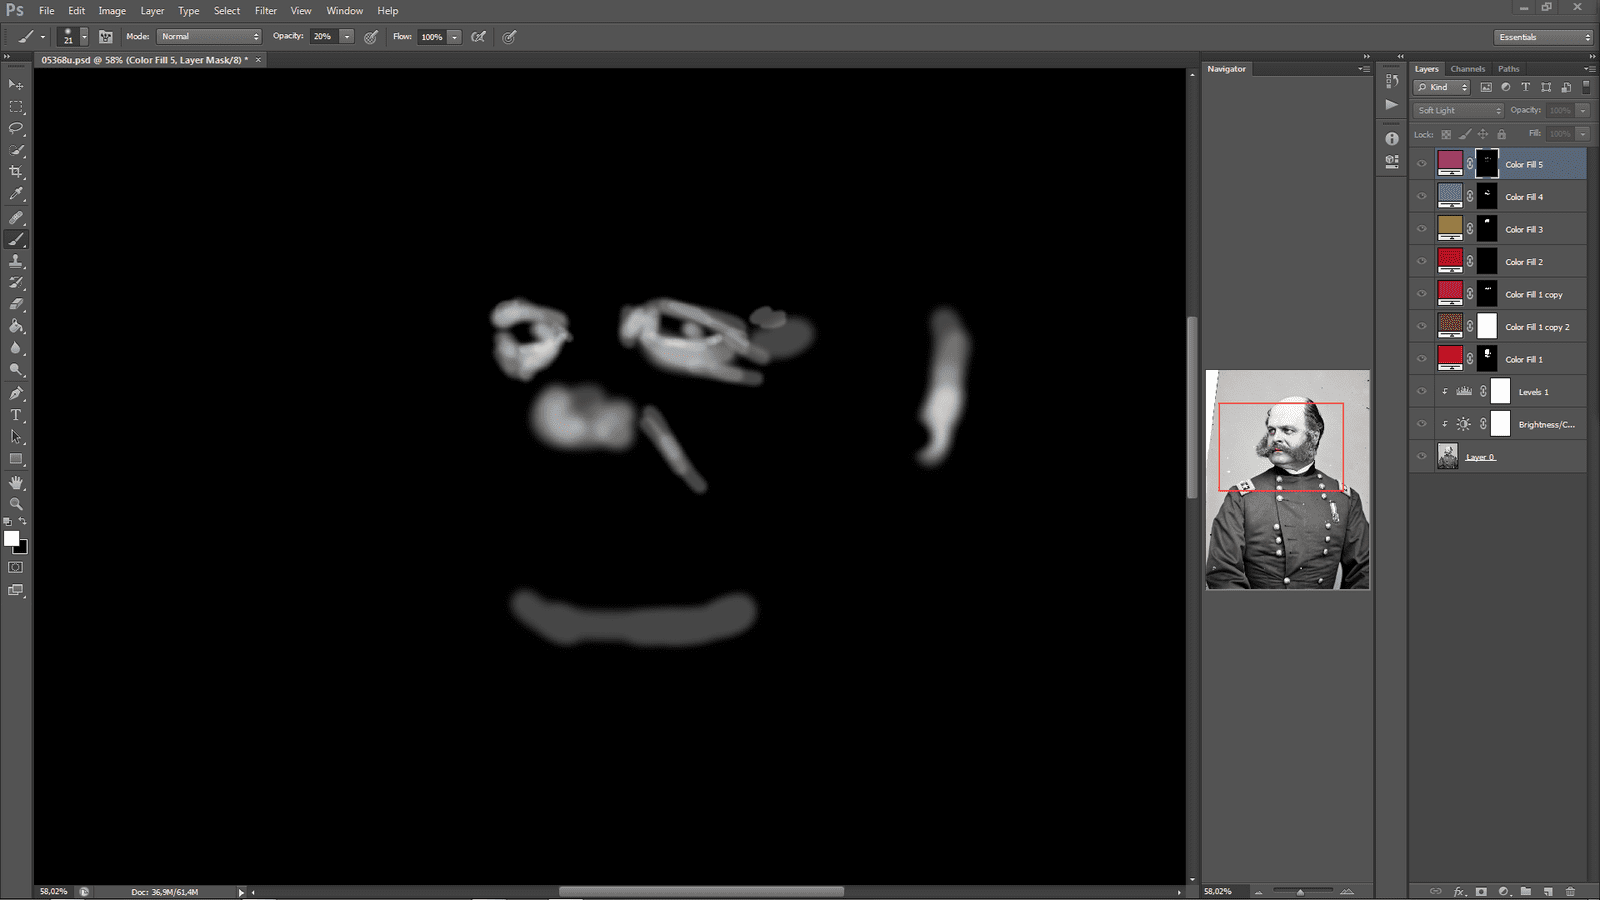The height and width of the screenshot is (900, 1600).
Task: Open the Info panel icon
Action: coord(1392,139)
